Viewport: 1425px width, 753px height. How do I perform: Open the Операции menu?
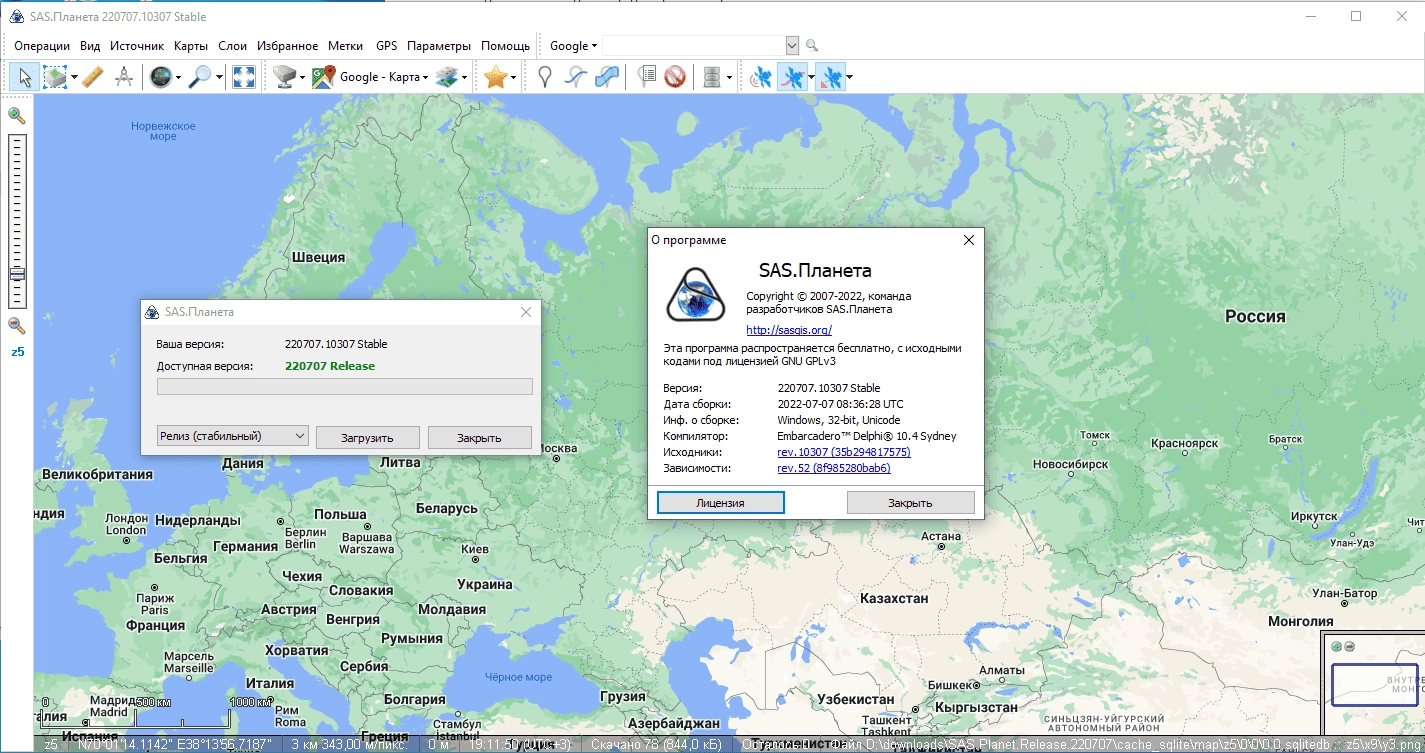pos(42,46)
